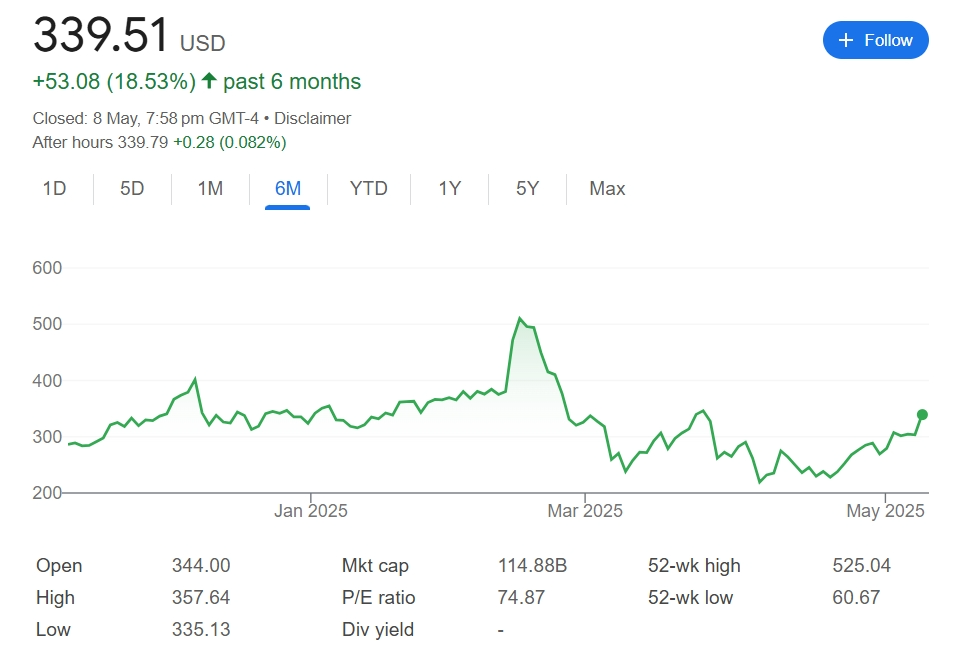The width and height of the screenshot is (976, 654).
Task: Open the YTD chart view
Action: click(x=368, y=189)
